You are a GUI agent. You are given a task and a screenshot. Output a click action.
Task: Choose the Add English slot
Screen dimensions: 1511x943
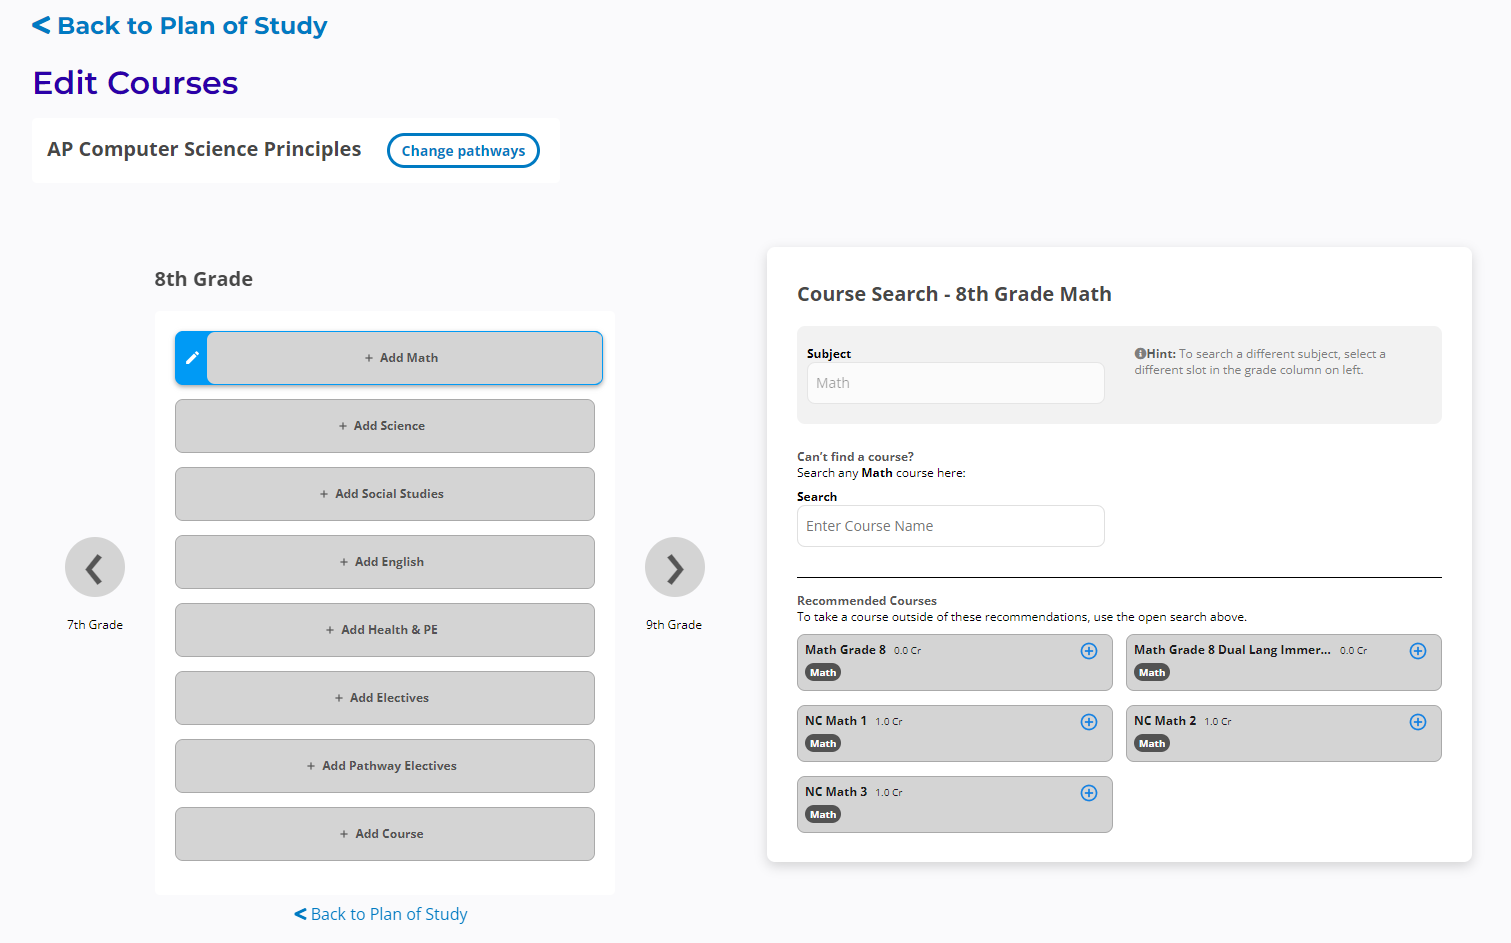385,562
